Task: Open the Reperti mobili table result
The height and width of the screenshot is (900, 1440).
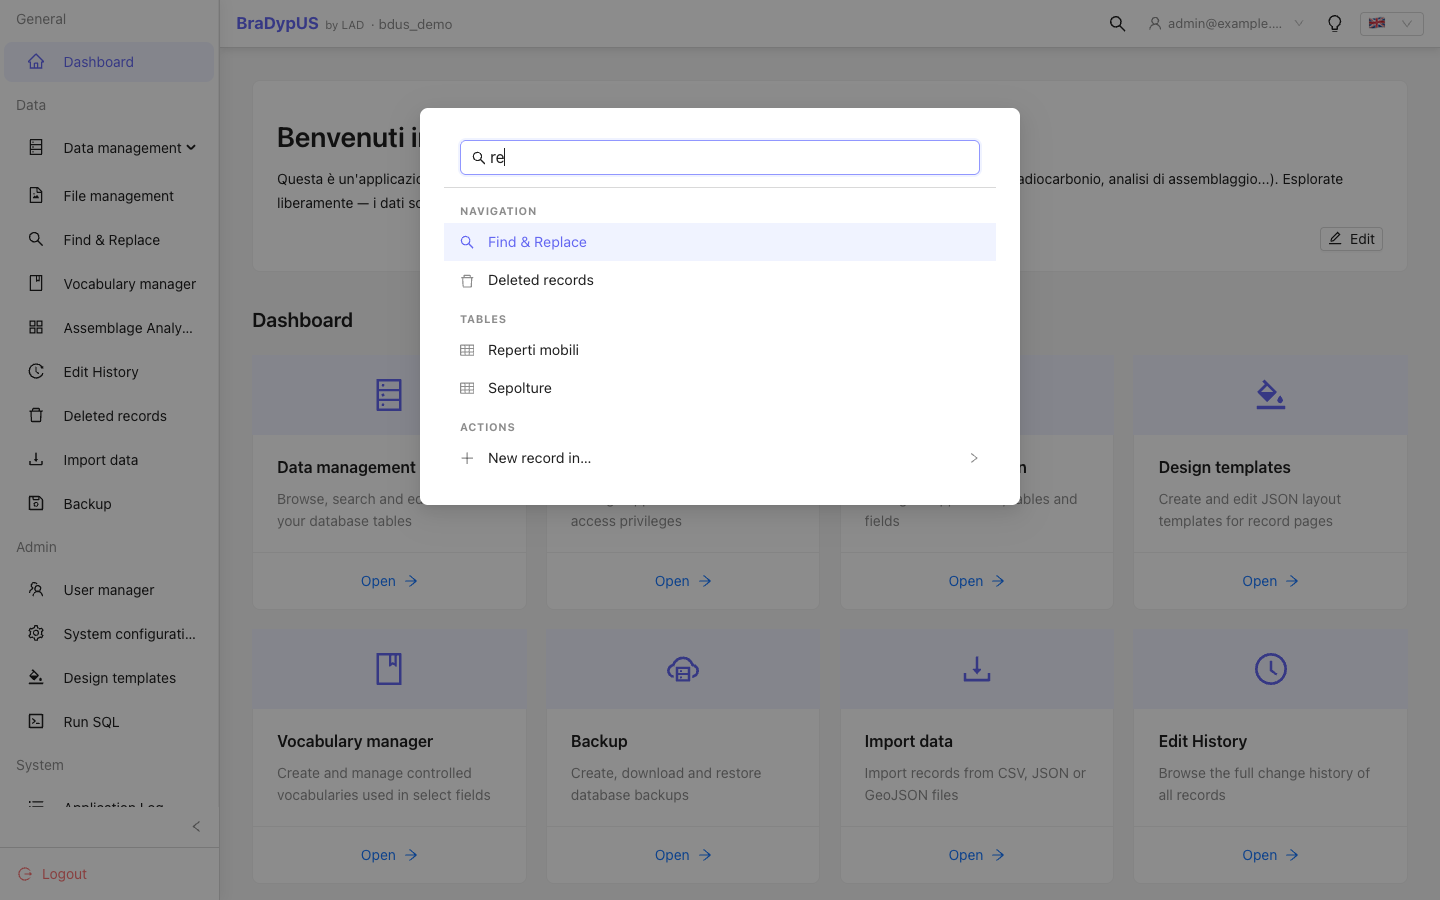Action: 720,350
